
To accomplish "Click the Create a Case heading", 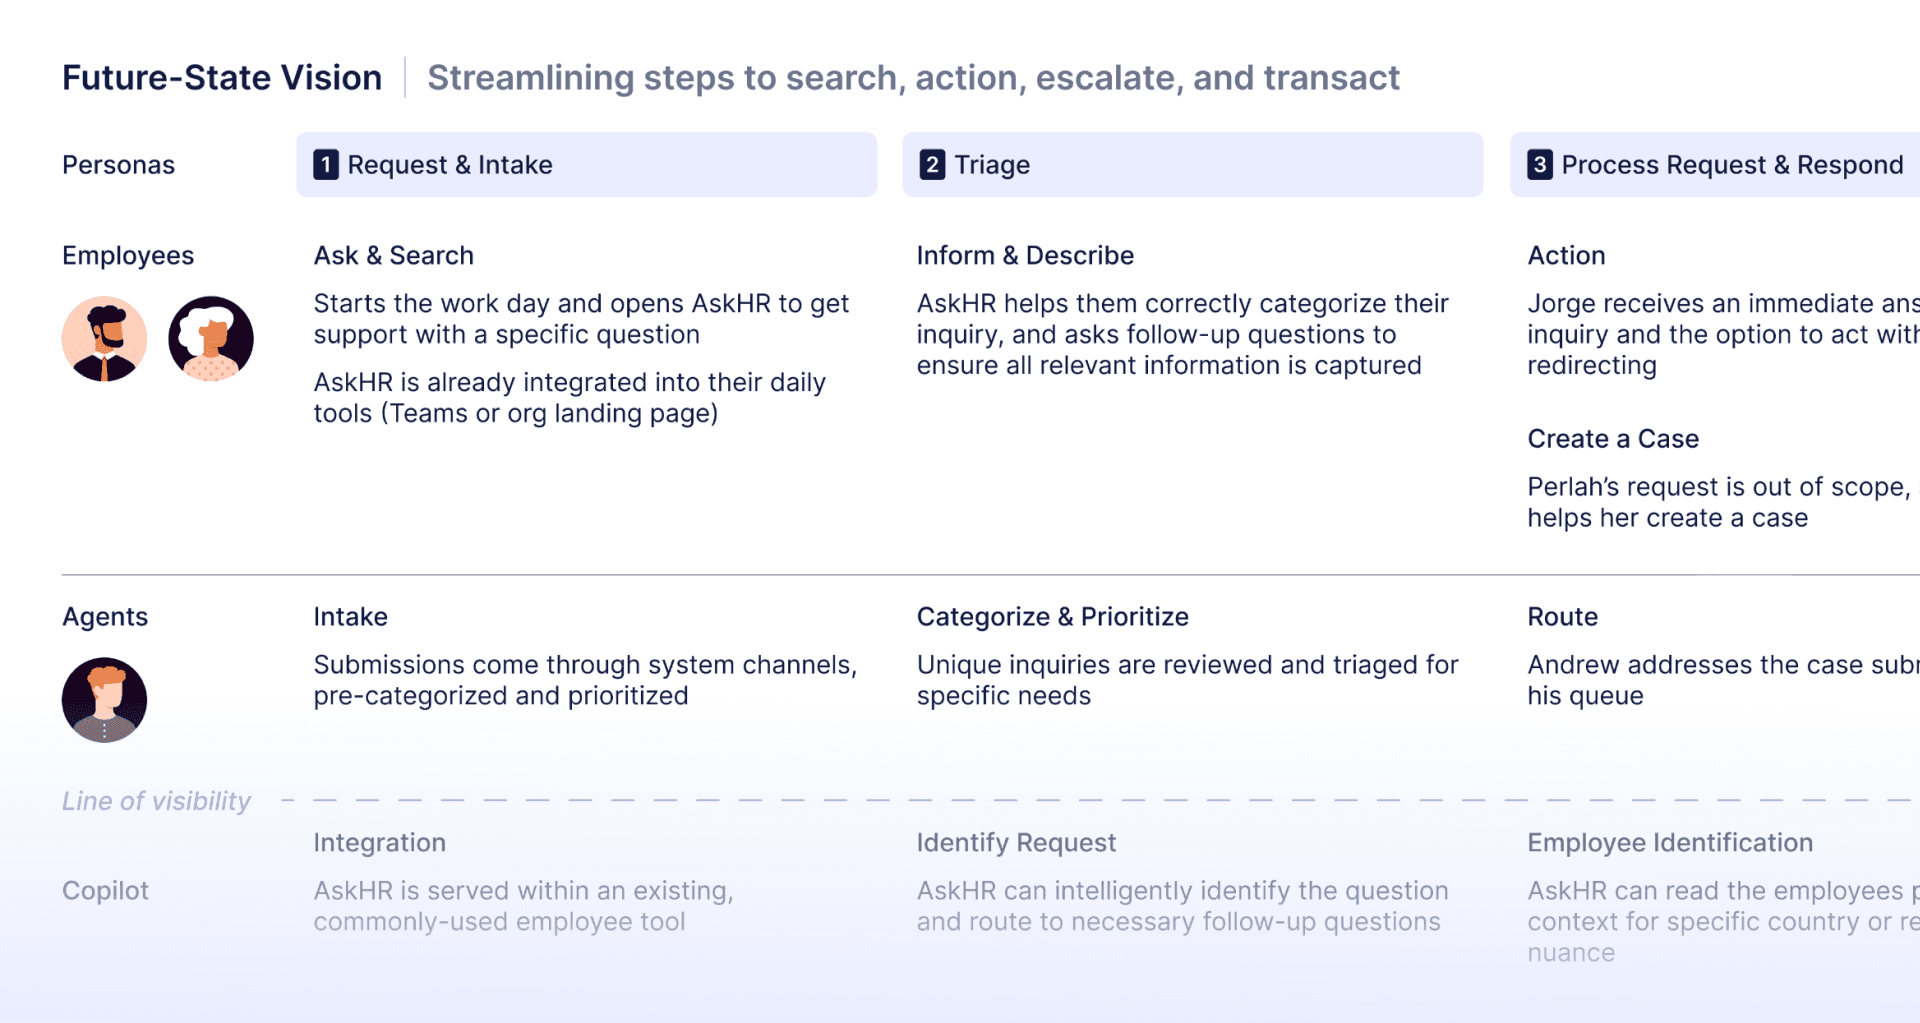I will pyautogui.click(x=1613, y=439).
